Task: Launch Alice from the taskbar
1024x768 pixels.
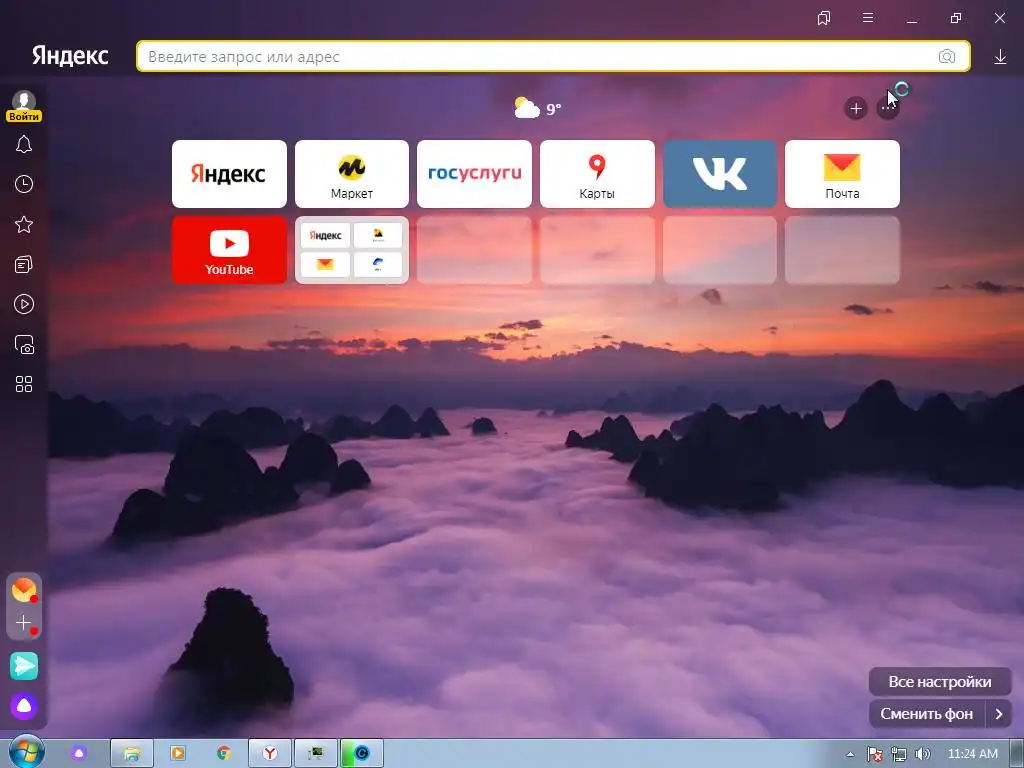Action: click(x=79, y=754)
